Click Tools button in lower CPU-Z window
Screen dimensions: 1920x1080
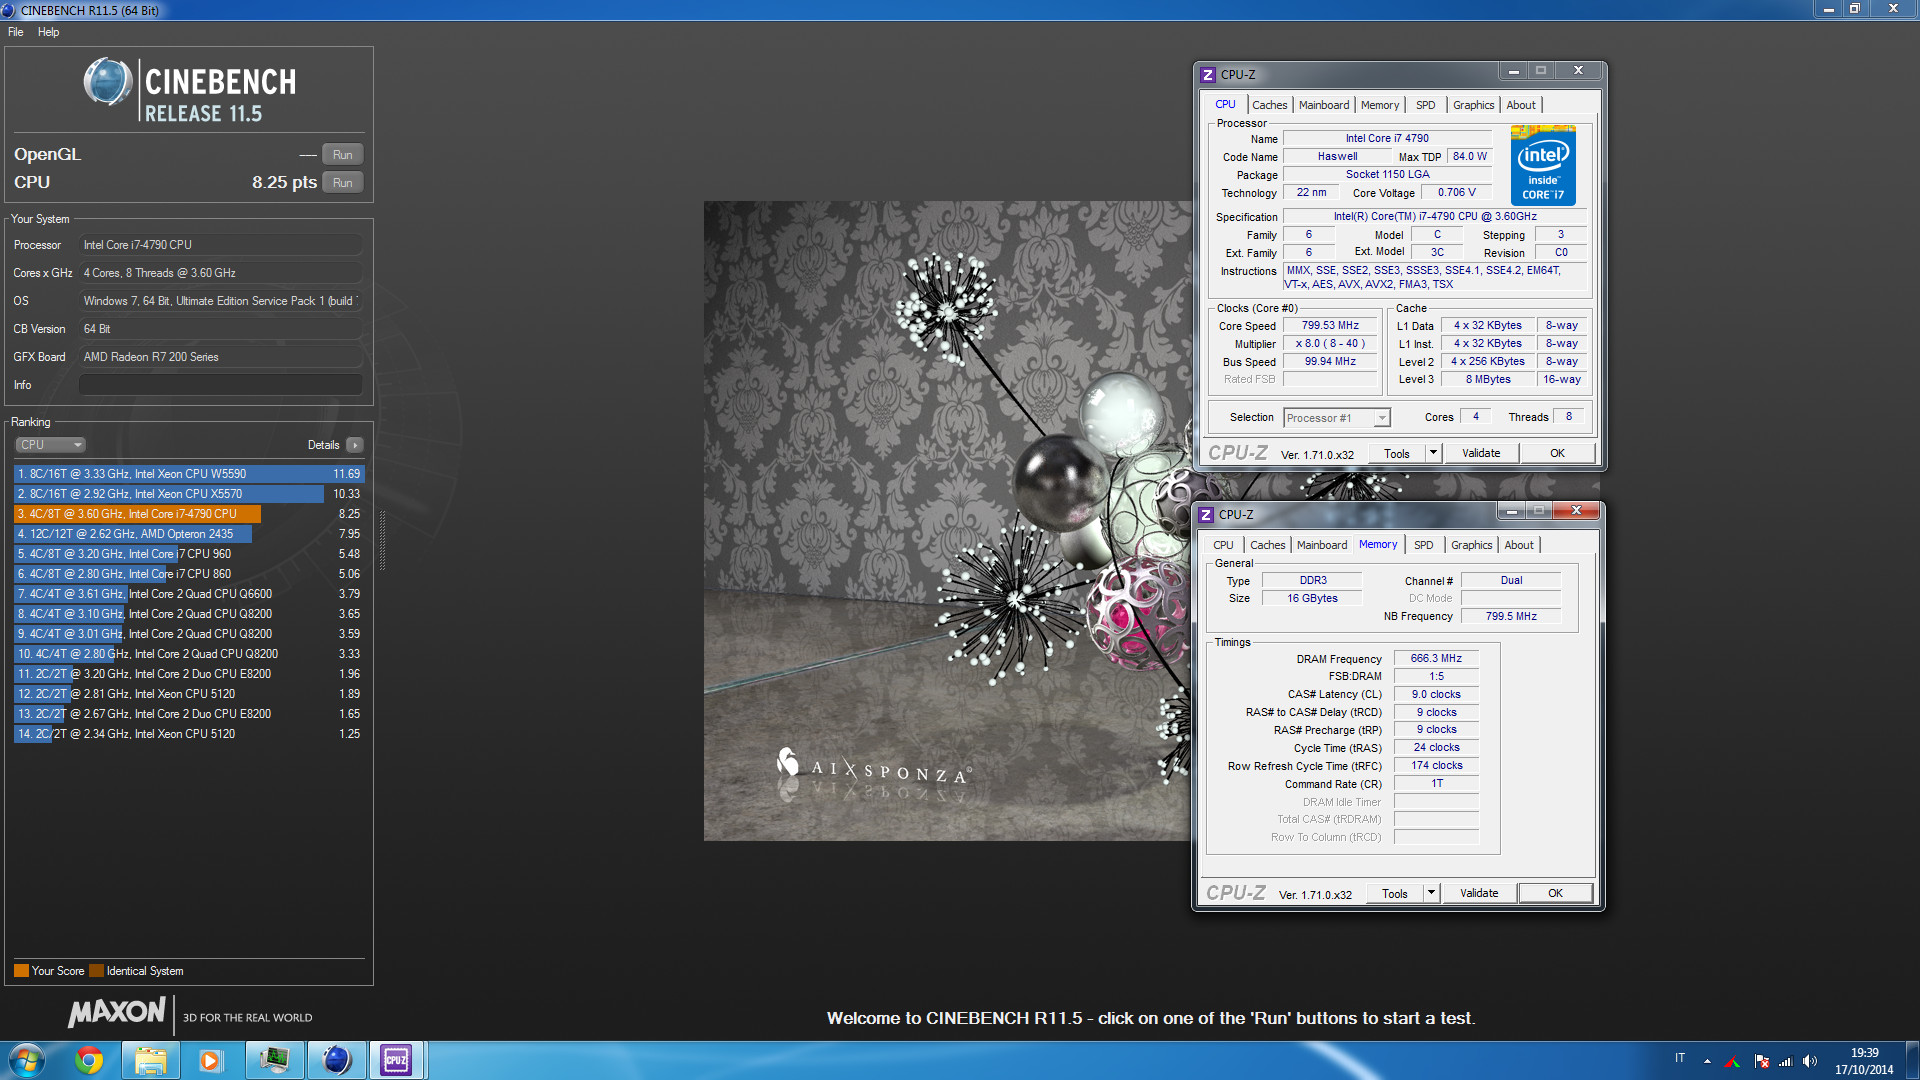pyautogui.click(x=1395, y=894)
